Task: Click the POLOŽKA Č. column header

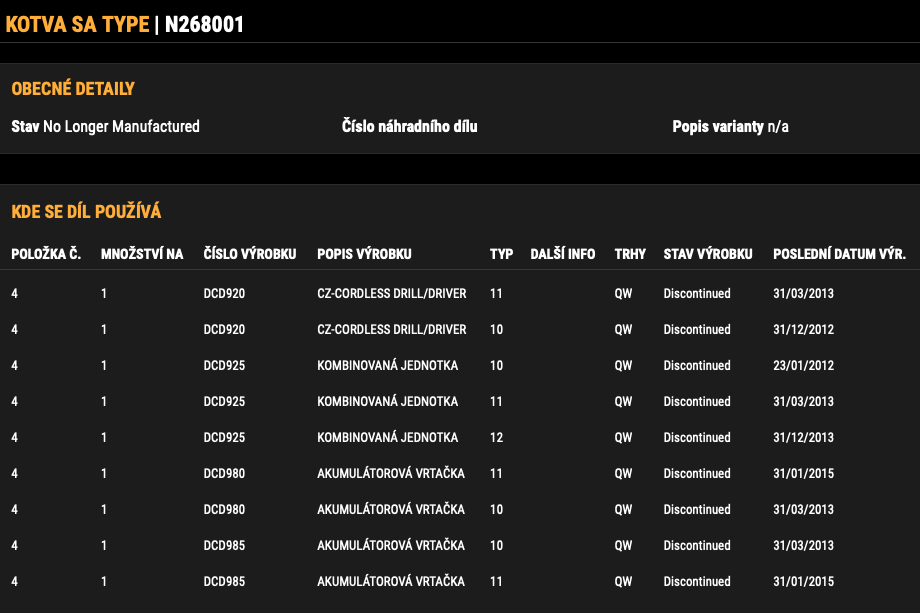Action: 46,254
